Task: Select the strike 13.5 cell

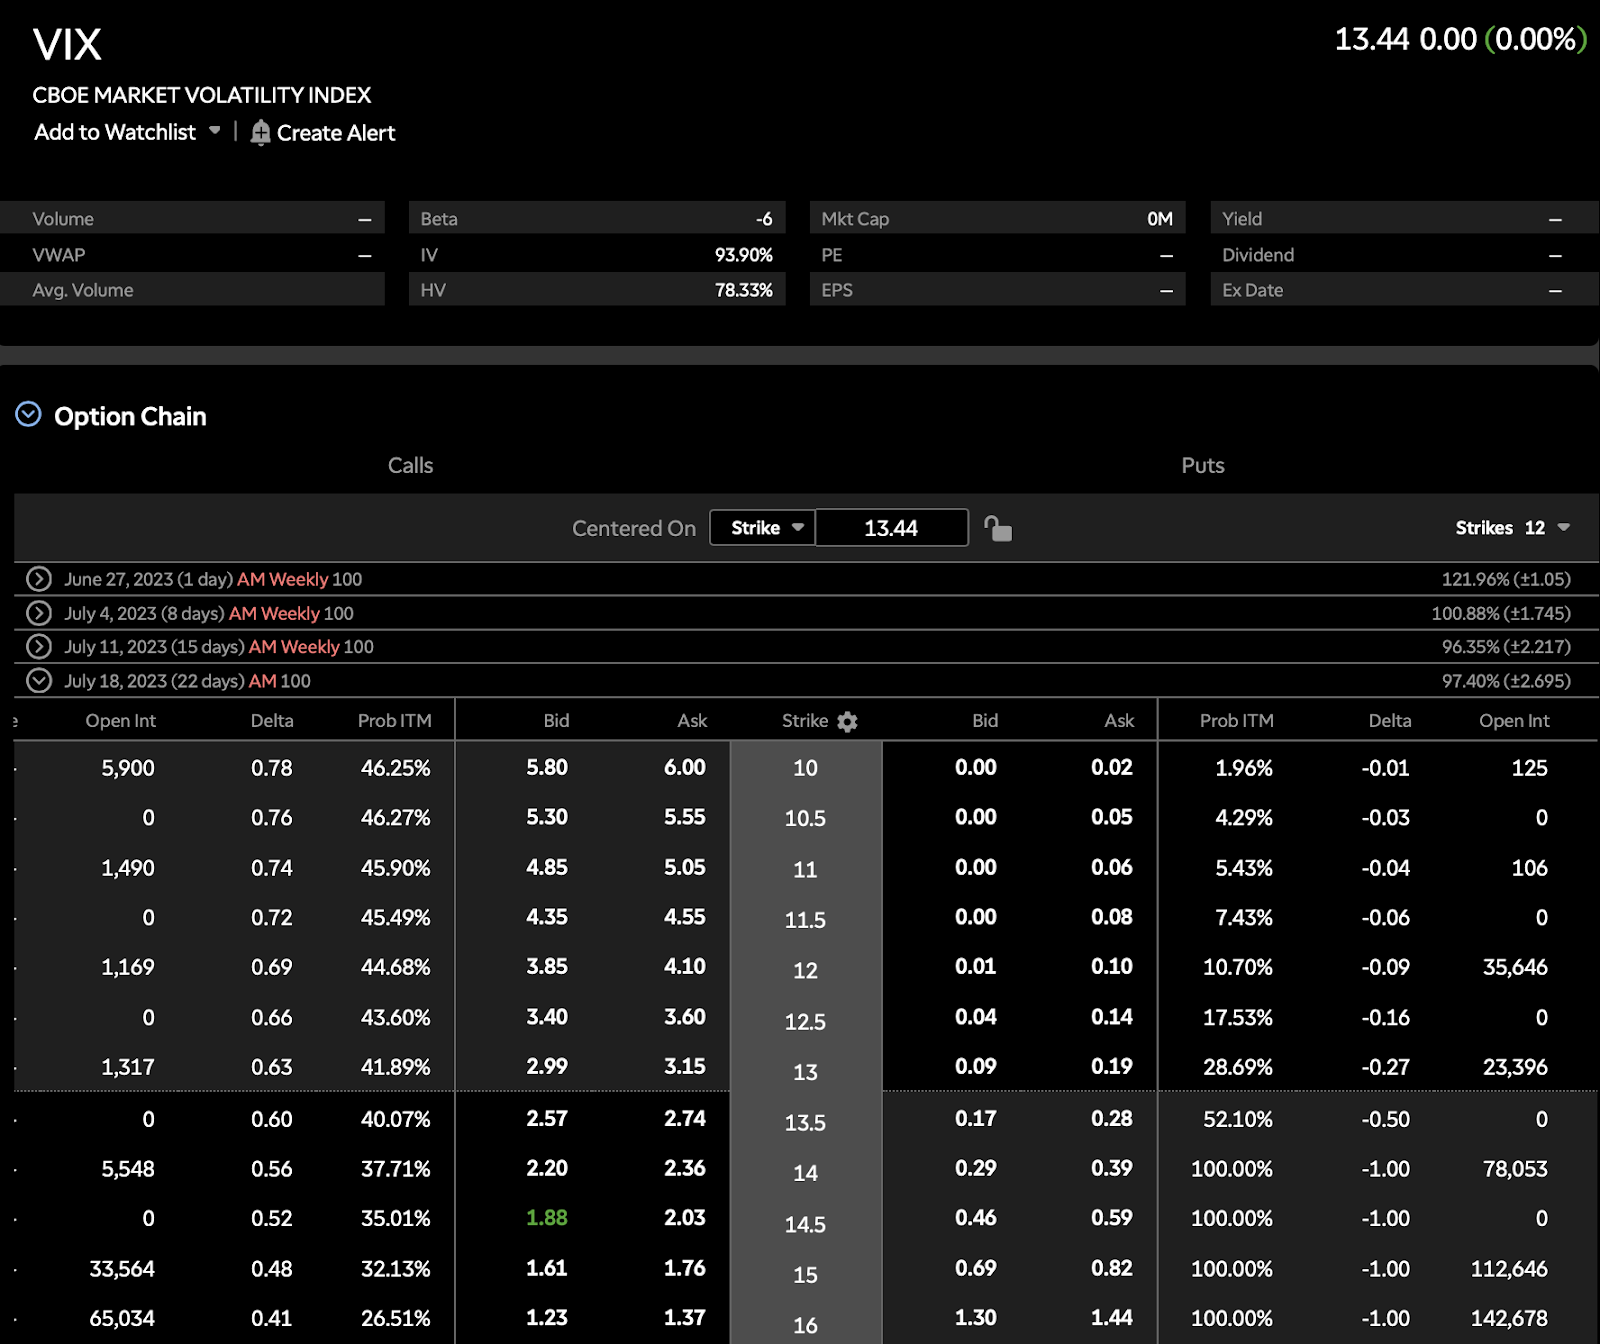Action: [x=805, y=1122]
